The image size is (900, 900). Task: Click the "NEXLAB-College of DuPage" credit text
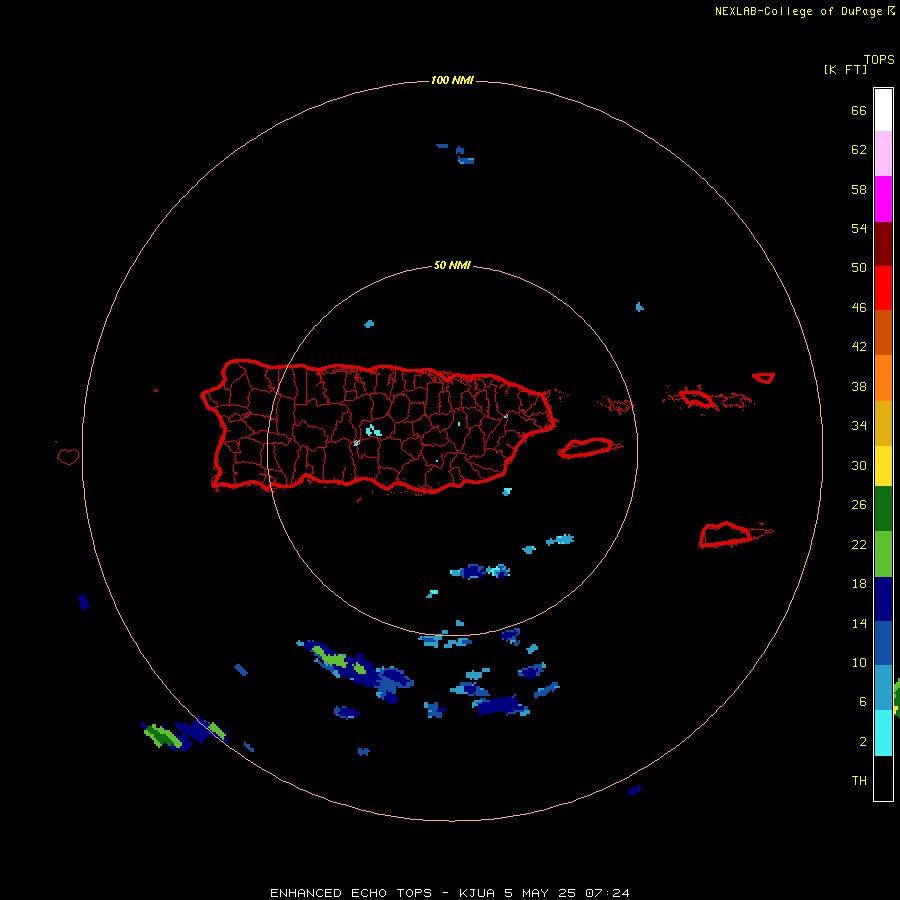798,11
